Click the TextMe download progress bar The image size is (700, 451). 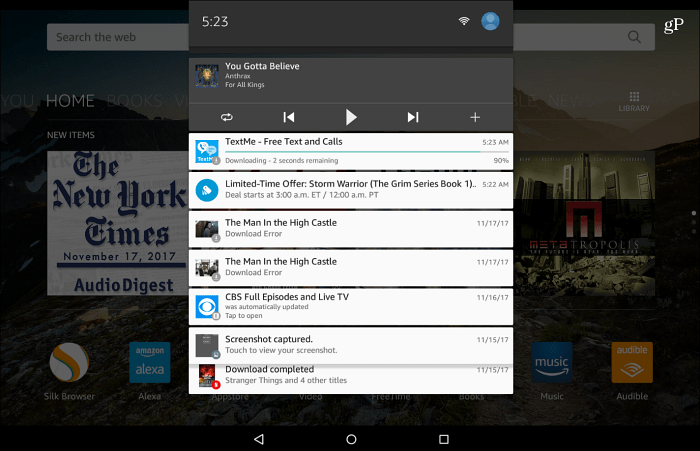click(367, 152)
